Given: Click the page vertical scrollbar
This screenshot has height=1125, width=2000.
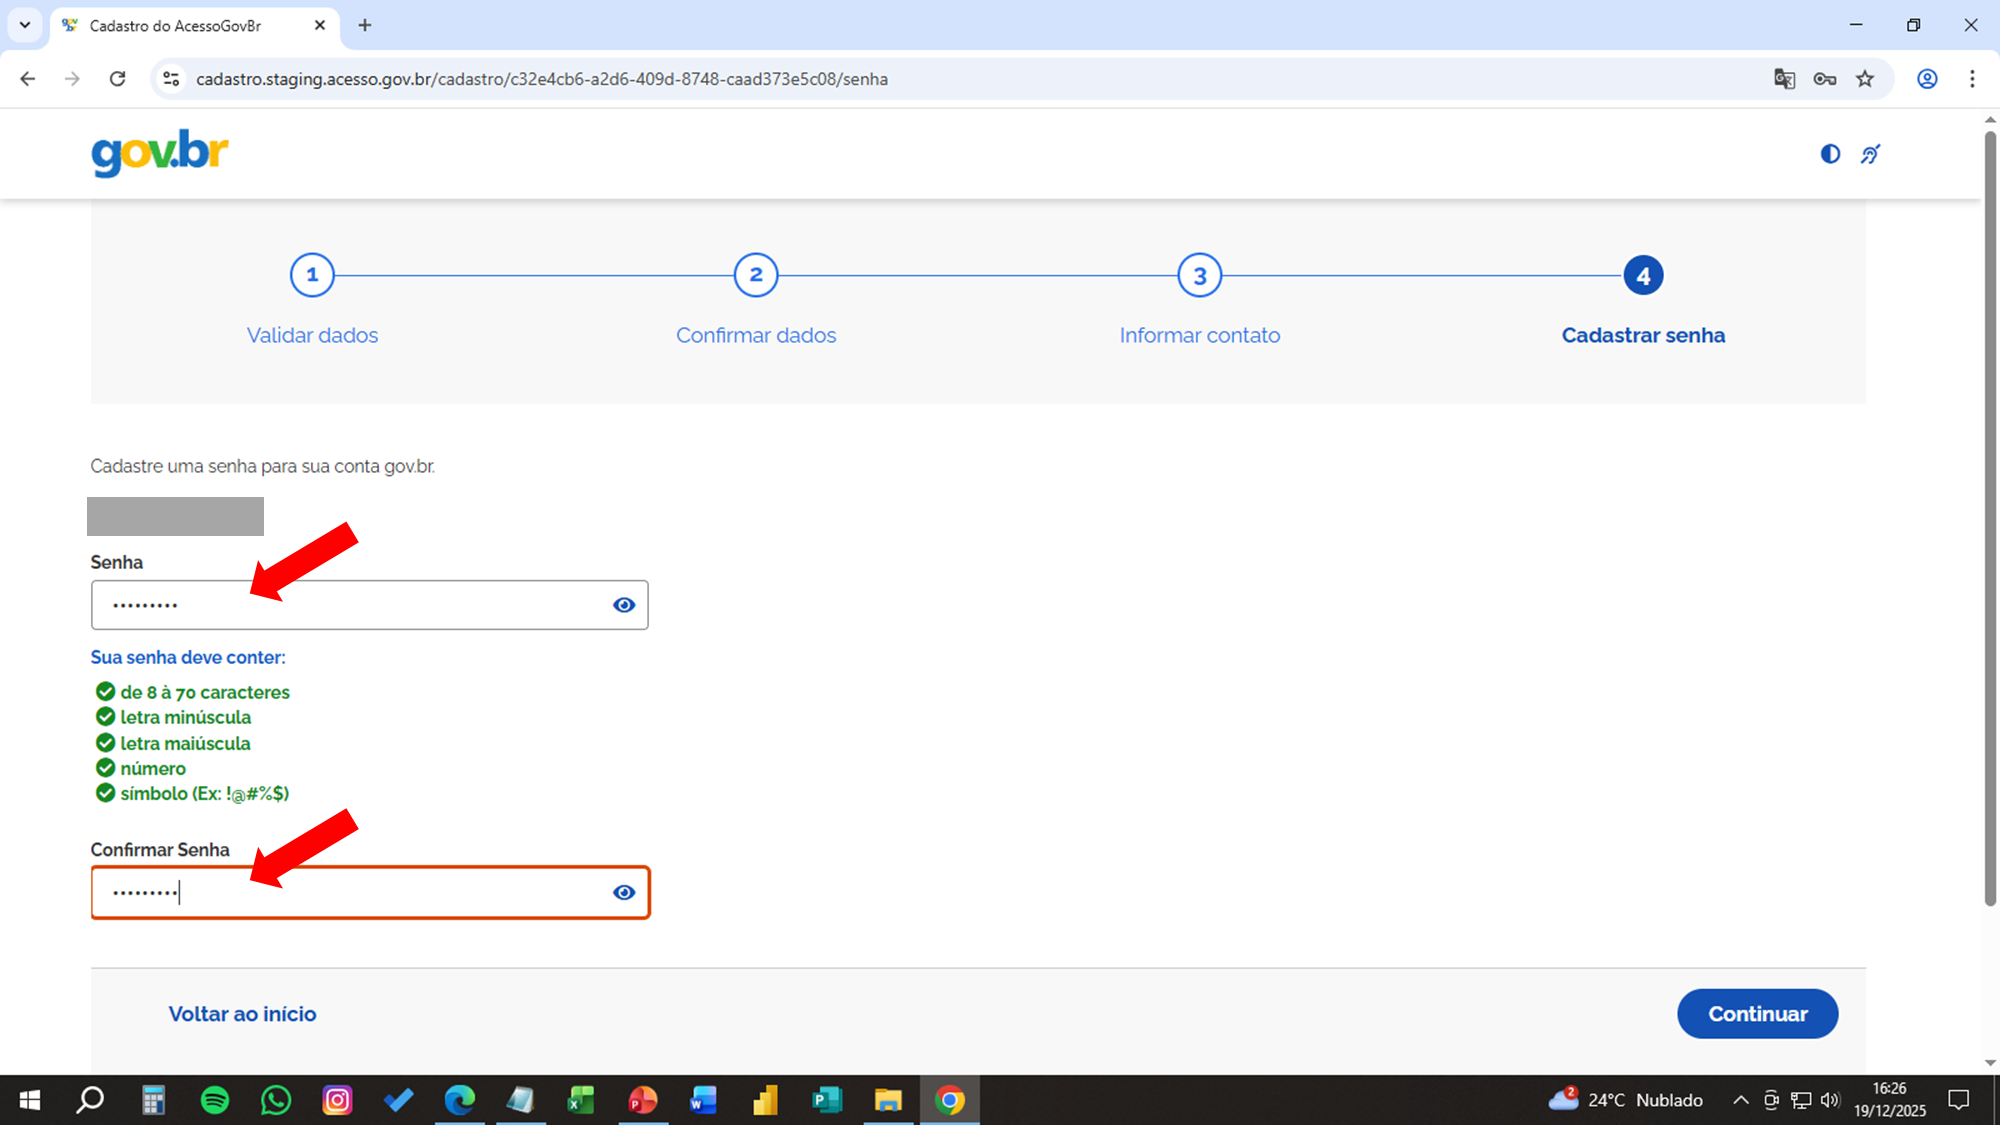Looking at the screenshot, I should point(1990,520).
